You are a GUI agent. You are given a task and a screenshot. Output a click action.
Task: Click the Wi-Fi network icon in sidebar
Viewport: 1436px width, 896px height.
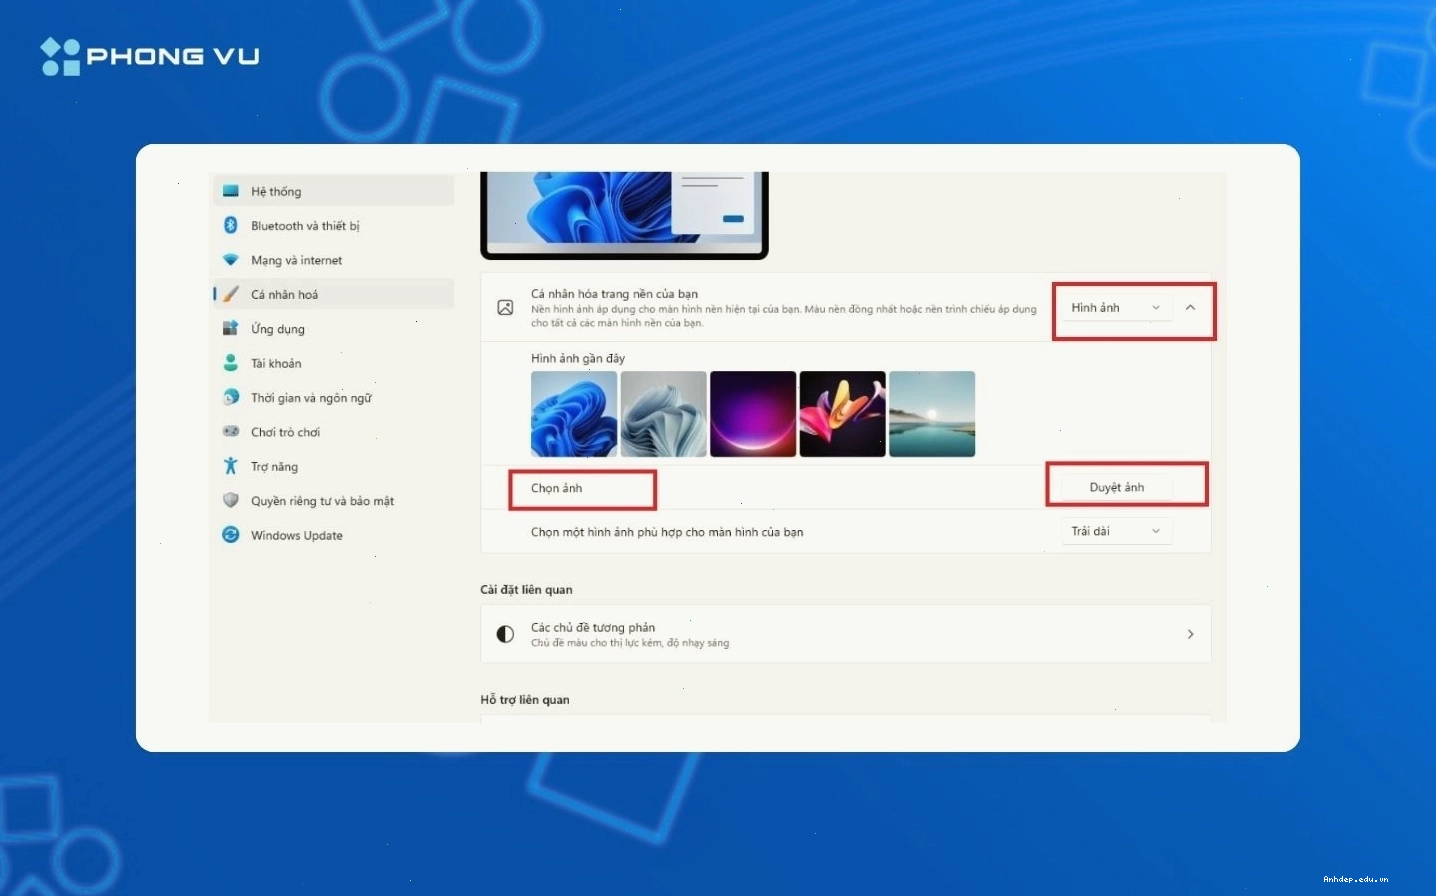click(x=231, y=260)
